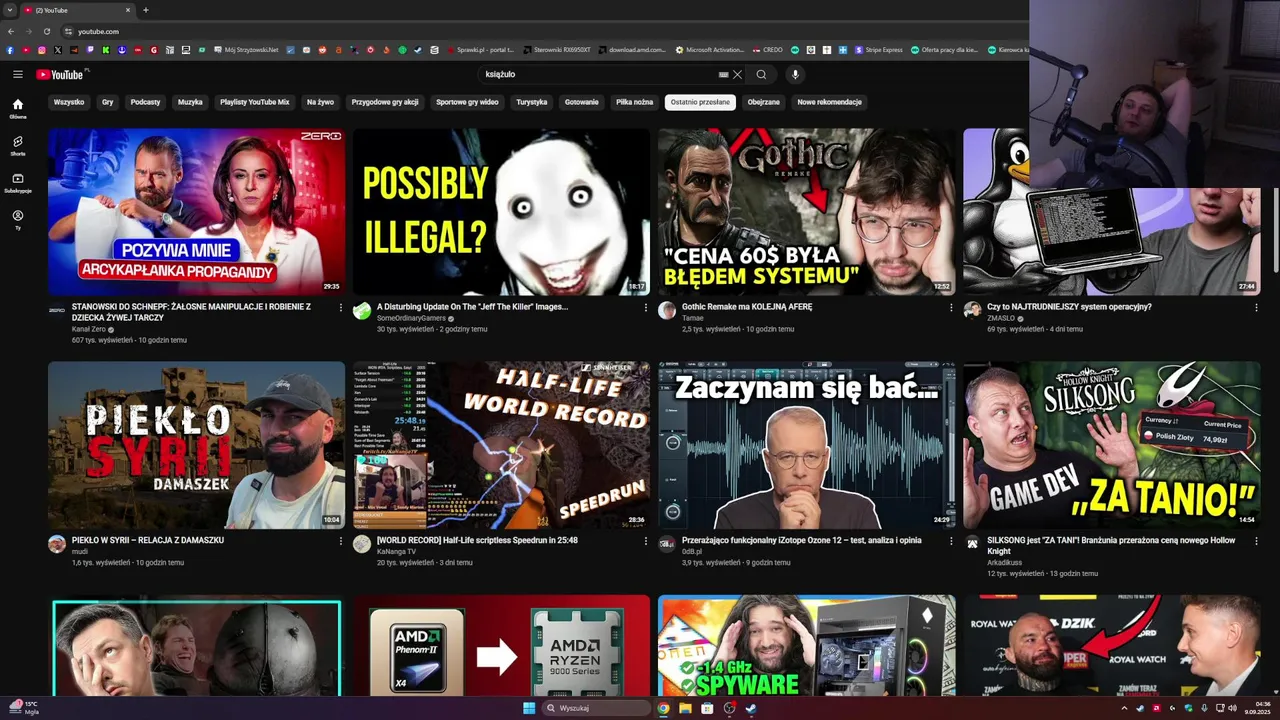Select the Piłka nożna chip

(634, 102)
